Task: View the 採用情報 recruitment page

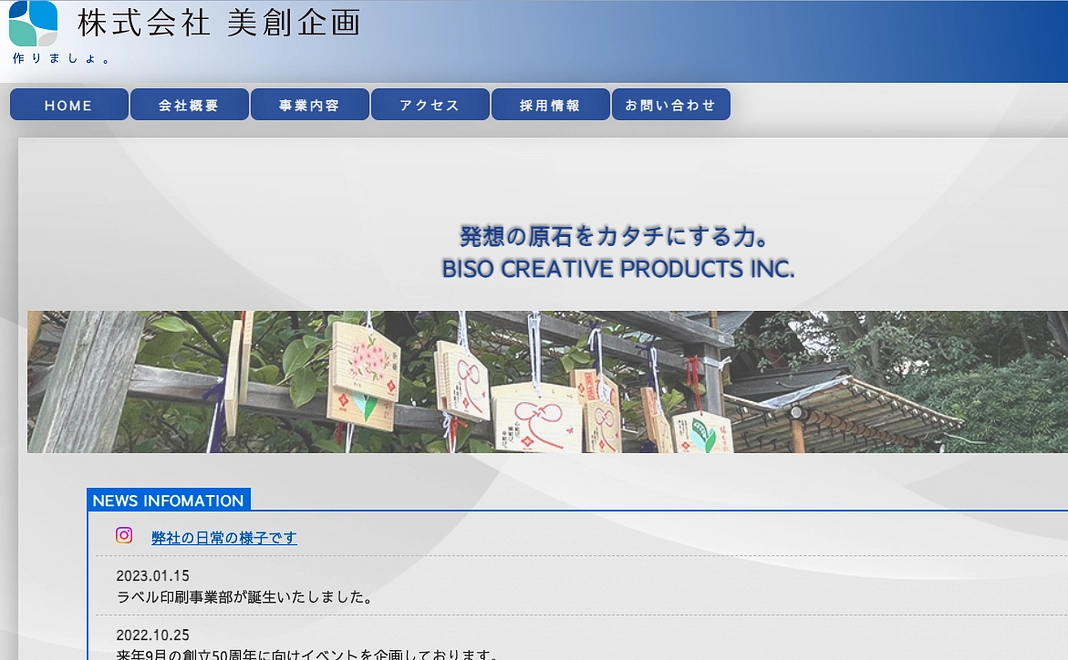Action: (x=550, y=104)
